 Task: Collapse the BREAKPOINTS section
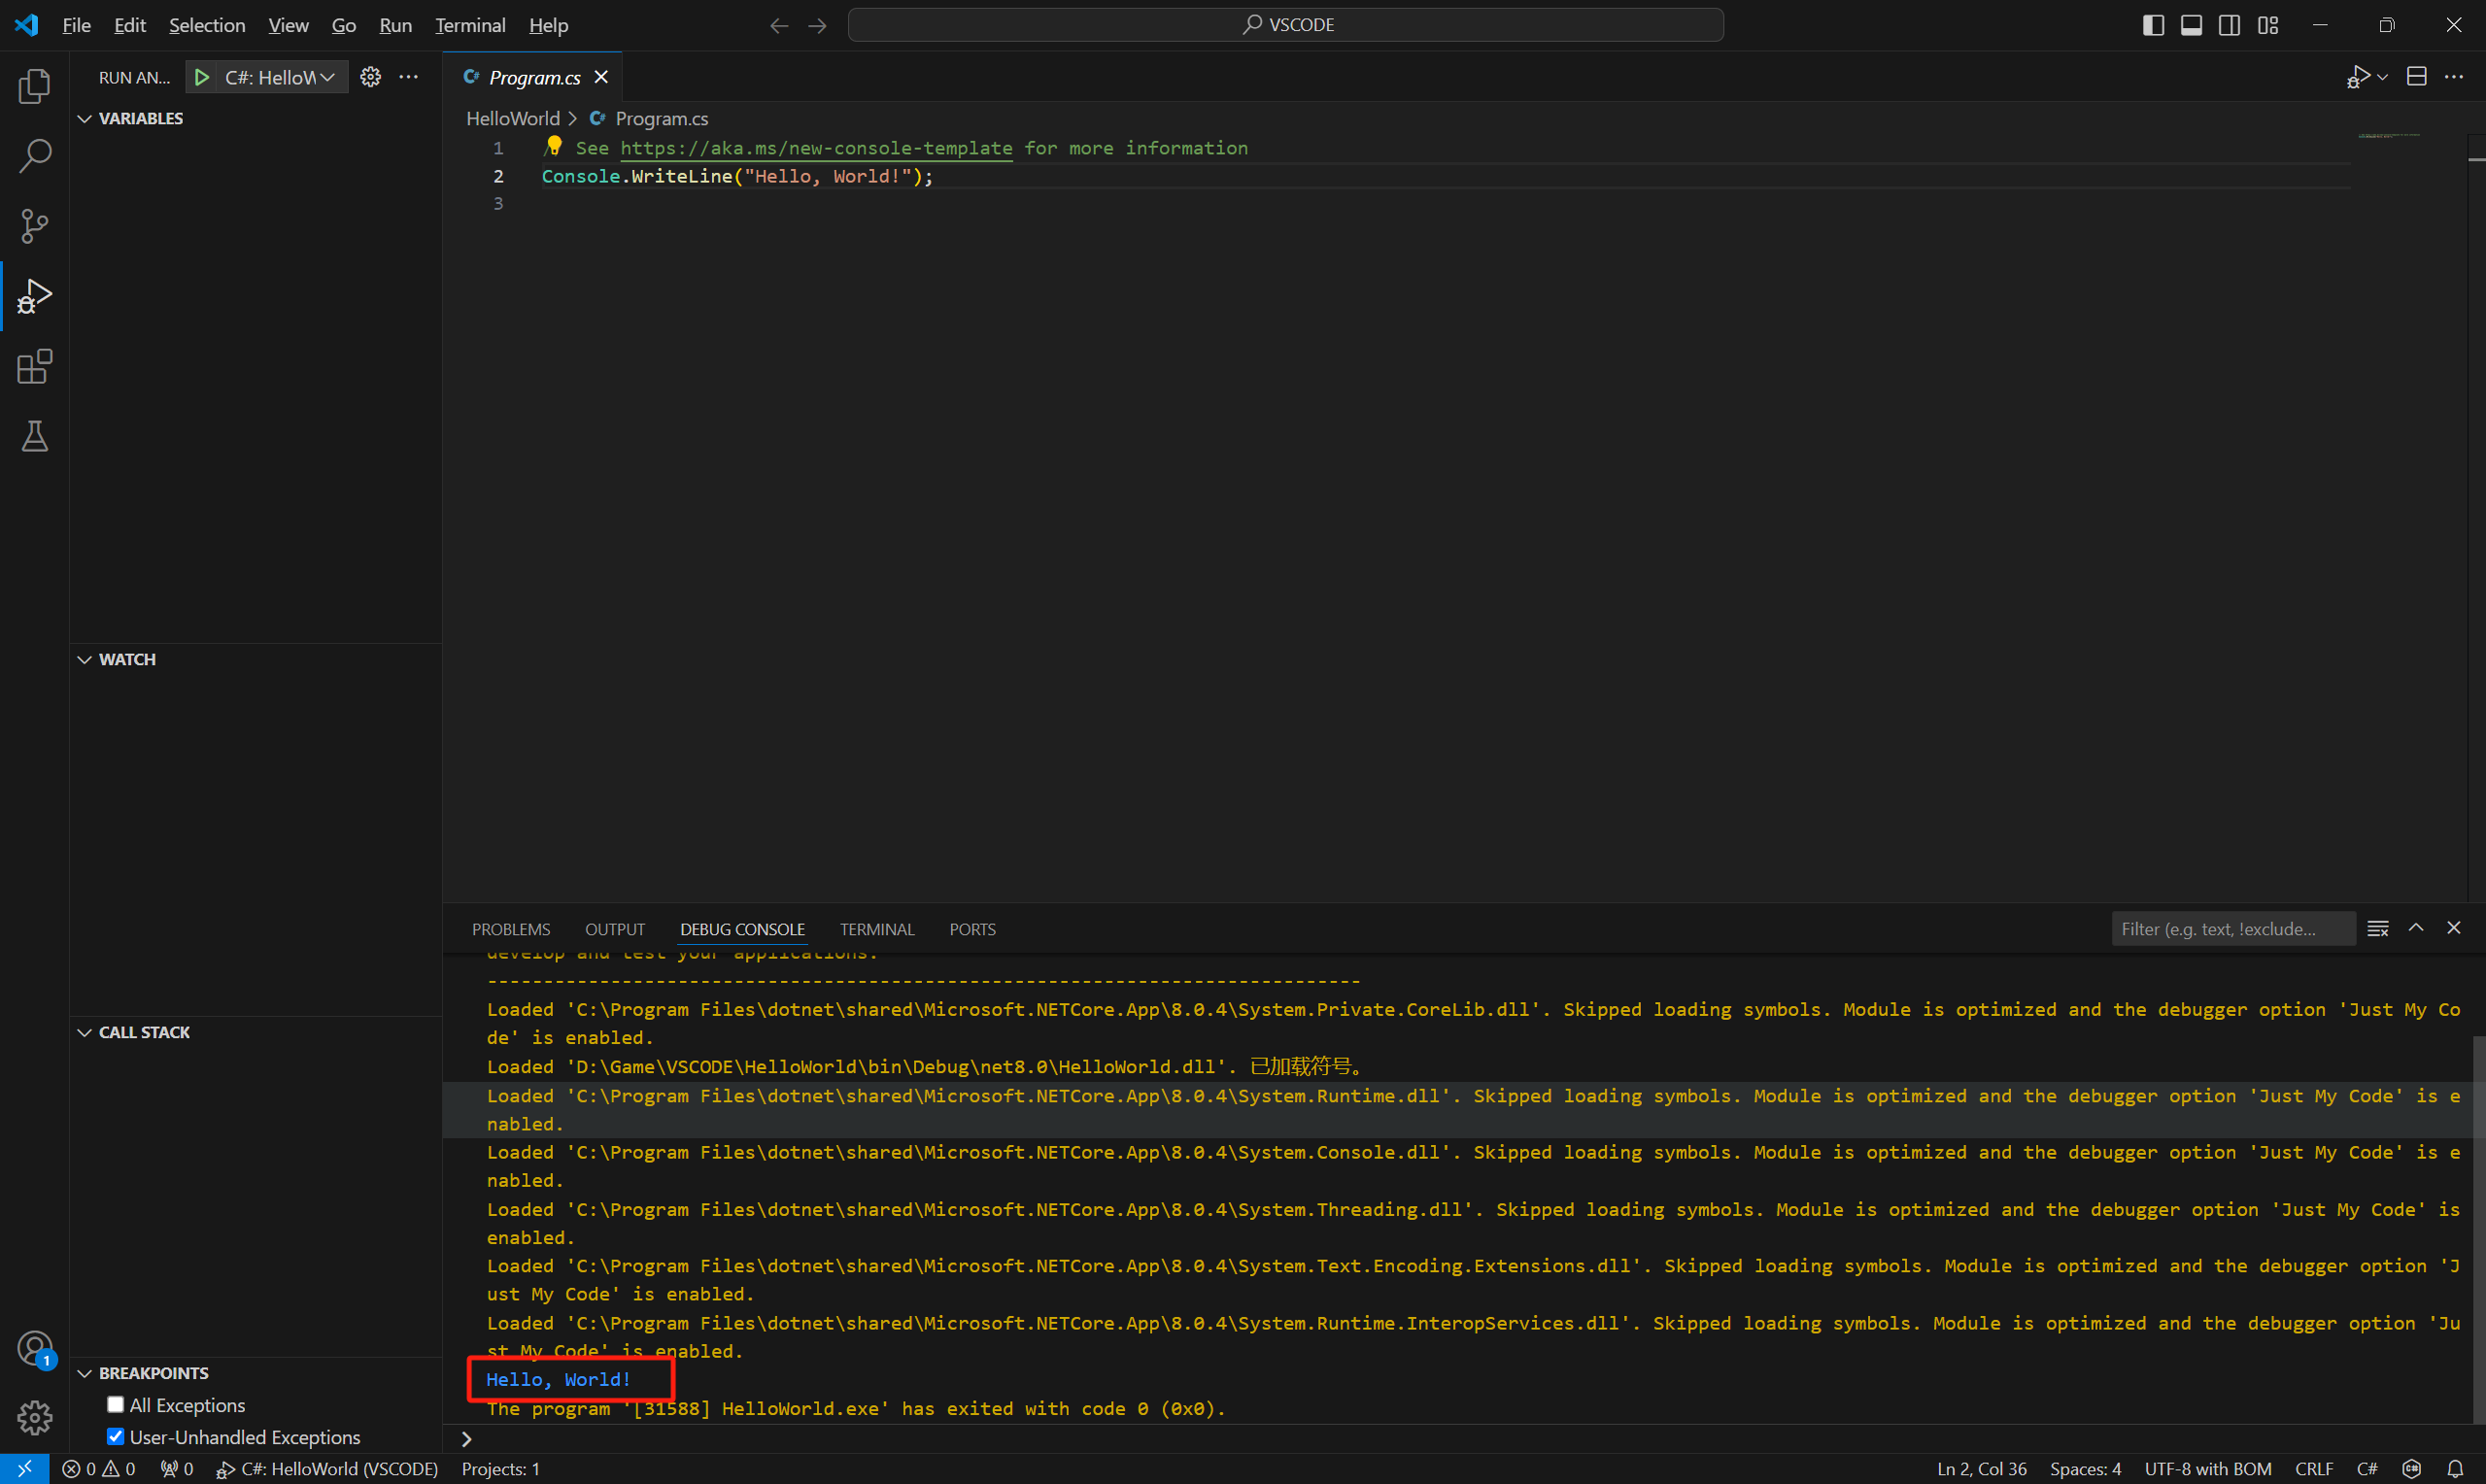coord(143,1373)
